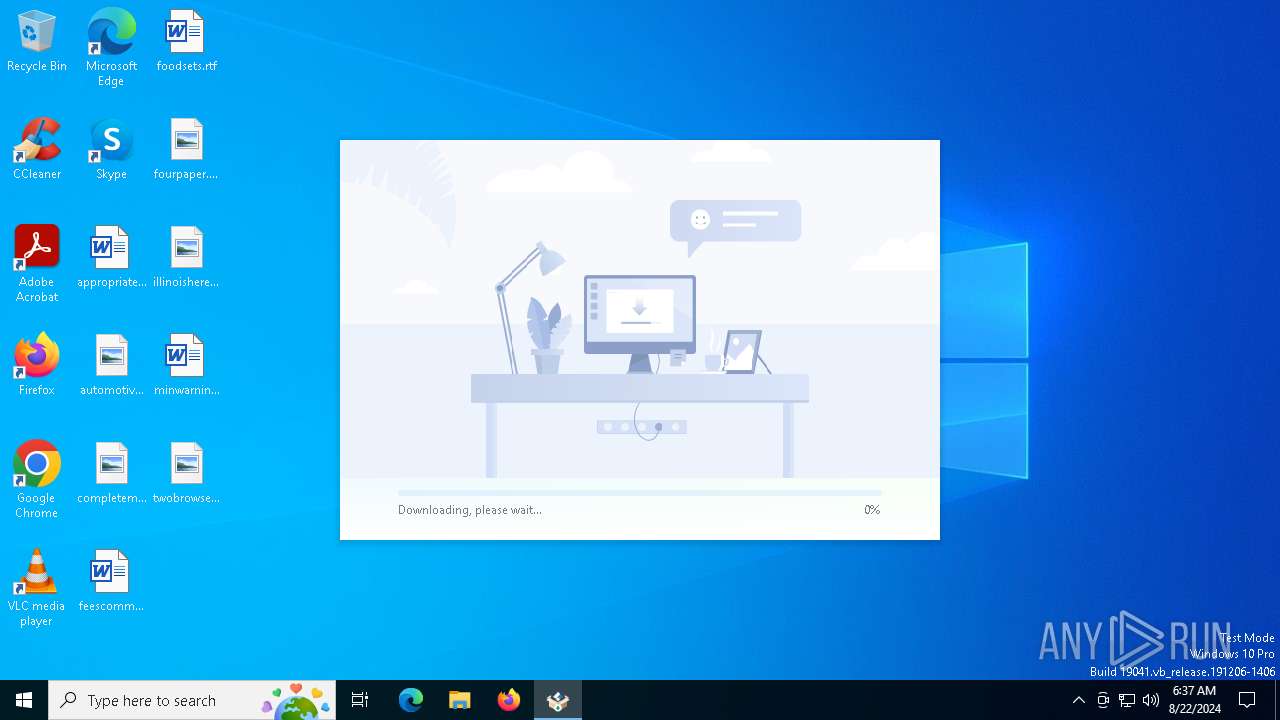Screen dimensions: 1280x720
Task: Click the monitor download illustration
Action: (640, 324)
